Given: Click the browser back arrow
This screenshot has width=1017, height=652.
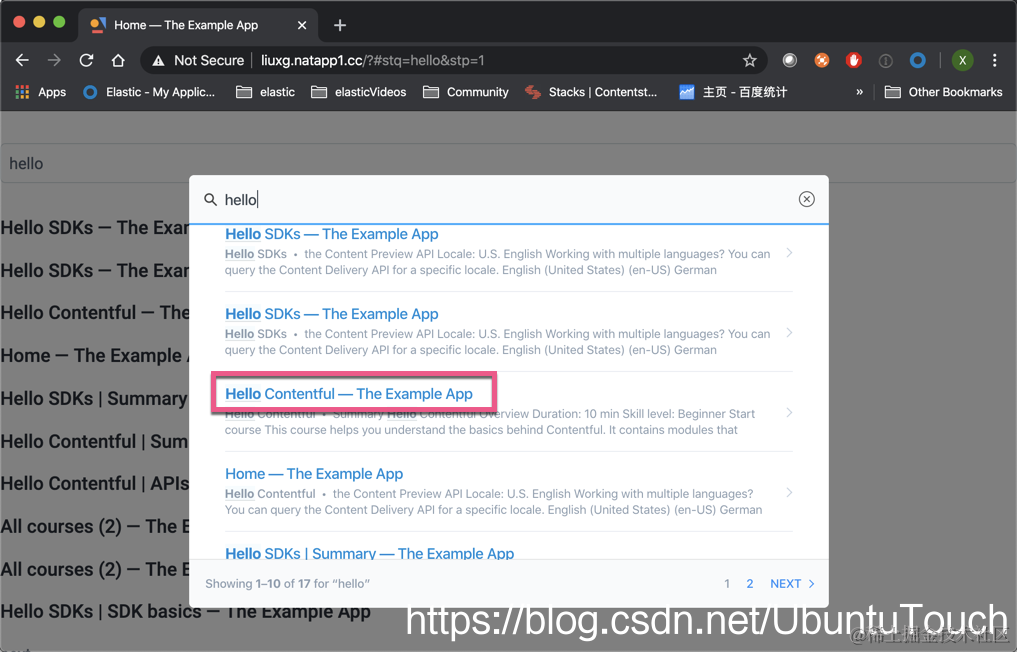Looking at the screenshot, I should click(22, 60).
